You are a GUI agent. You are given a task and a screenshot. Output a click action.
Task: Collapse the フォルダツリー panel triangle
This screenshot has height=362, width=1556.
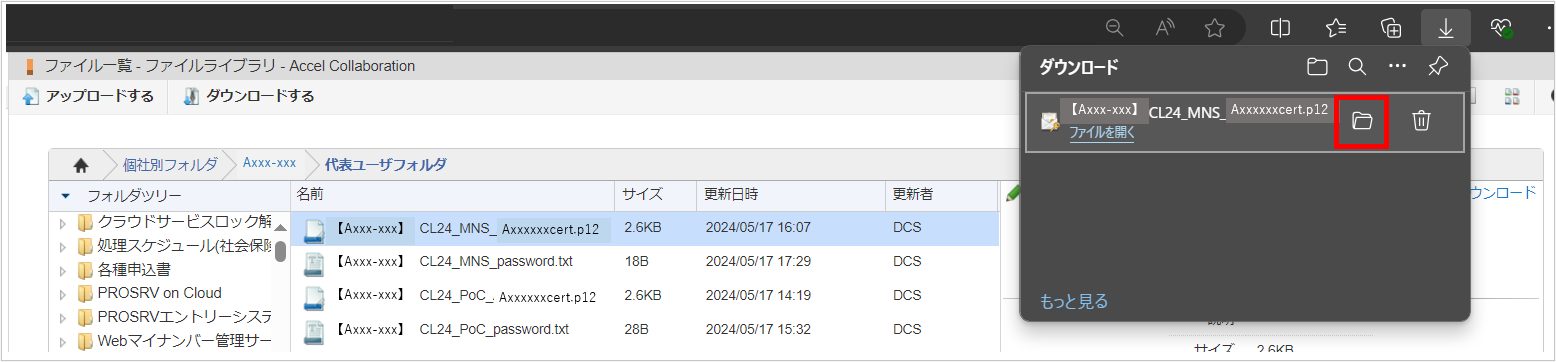pyautogui.click(x=66, y=196)
